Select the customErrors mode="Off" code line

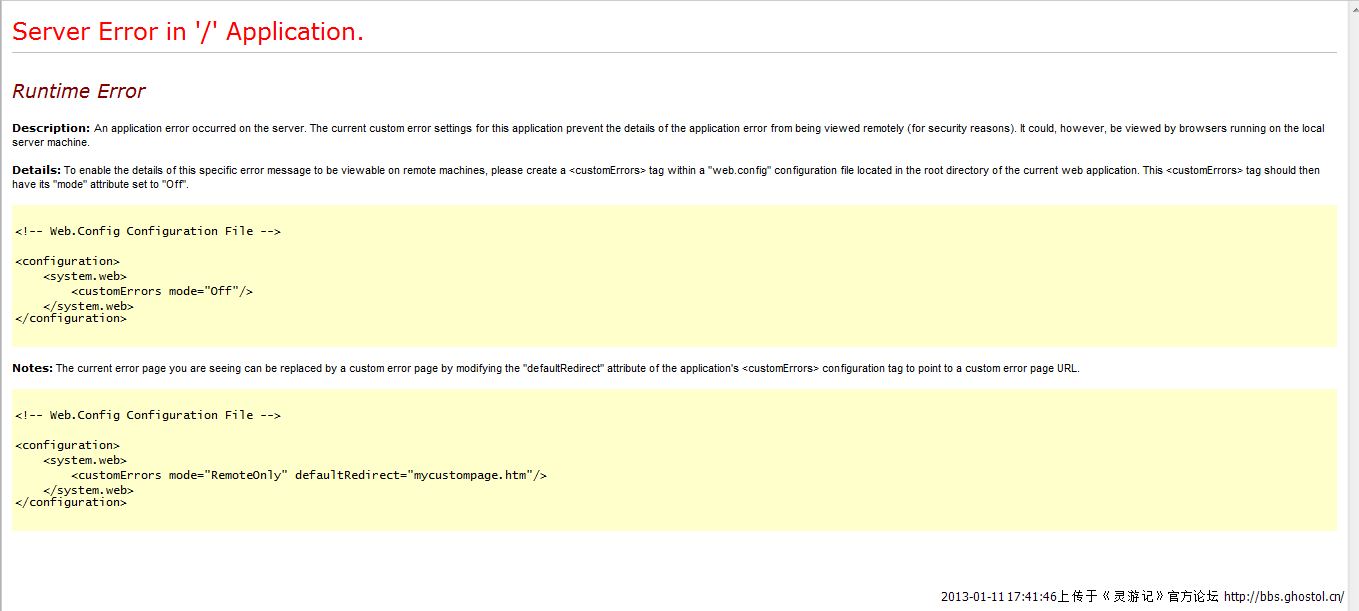click(162, 292)
